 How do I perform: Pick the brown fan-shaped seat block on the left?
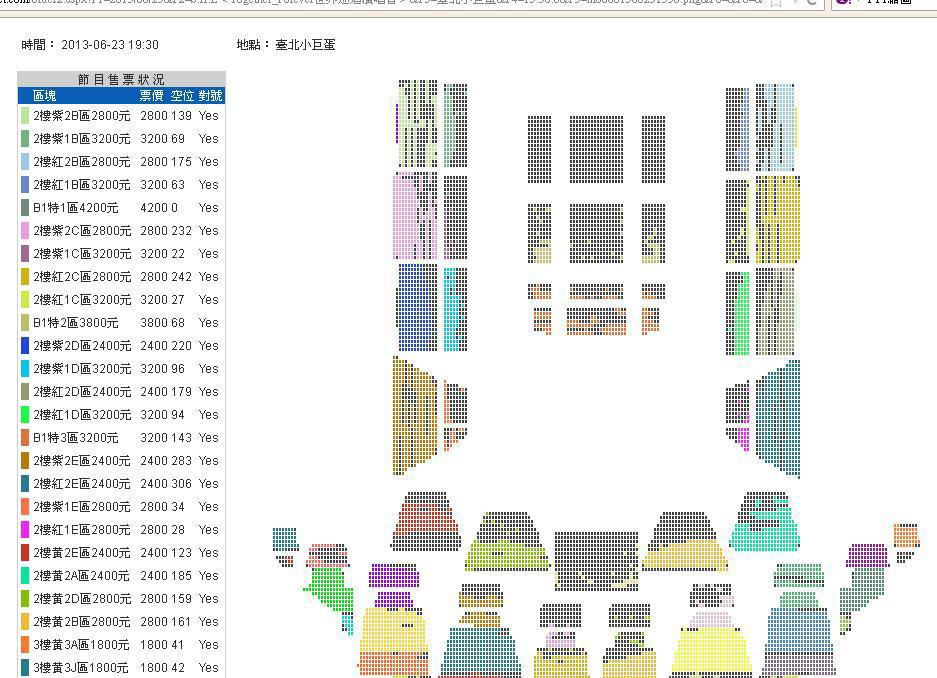coord(415,416)
